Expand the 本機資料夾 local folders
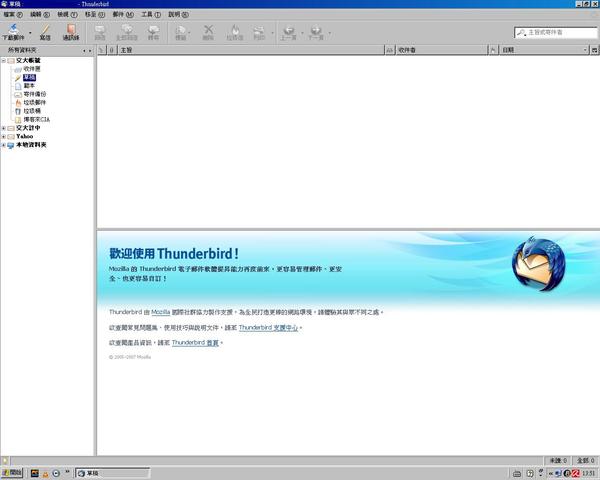 click(x=3, y=145)
